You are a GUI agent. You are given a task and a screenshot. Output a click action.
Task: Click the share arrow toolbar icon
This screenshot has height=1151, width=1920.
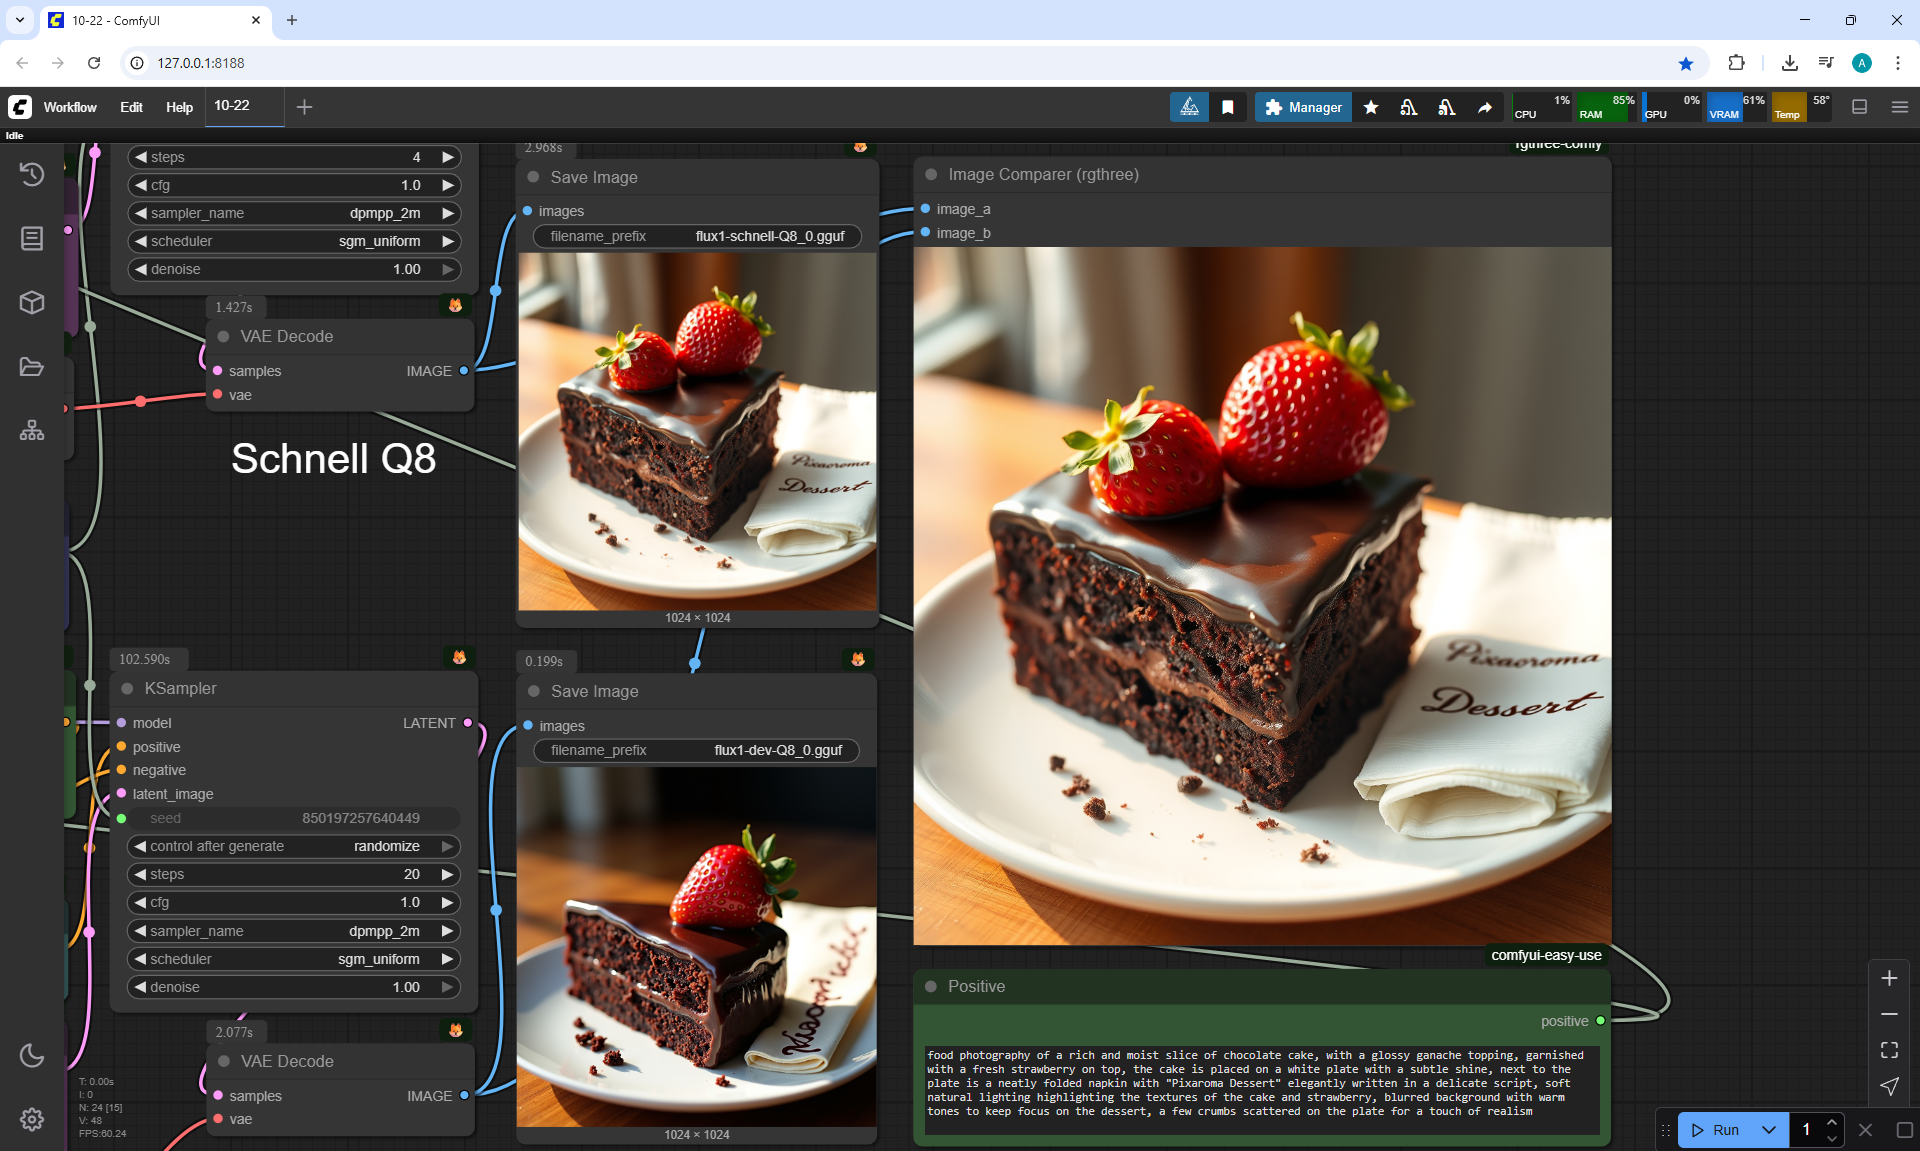tap(1485, 107)
